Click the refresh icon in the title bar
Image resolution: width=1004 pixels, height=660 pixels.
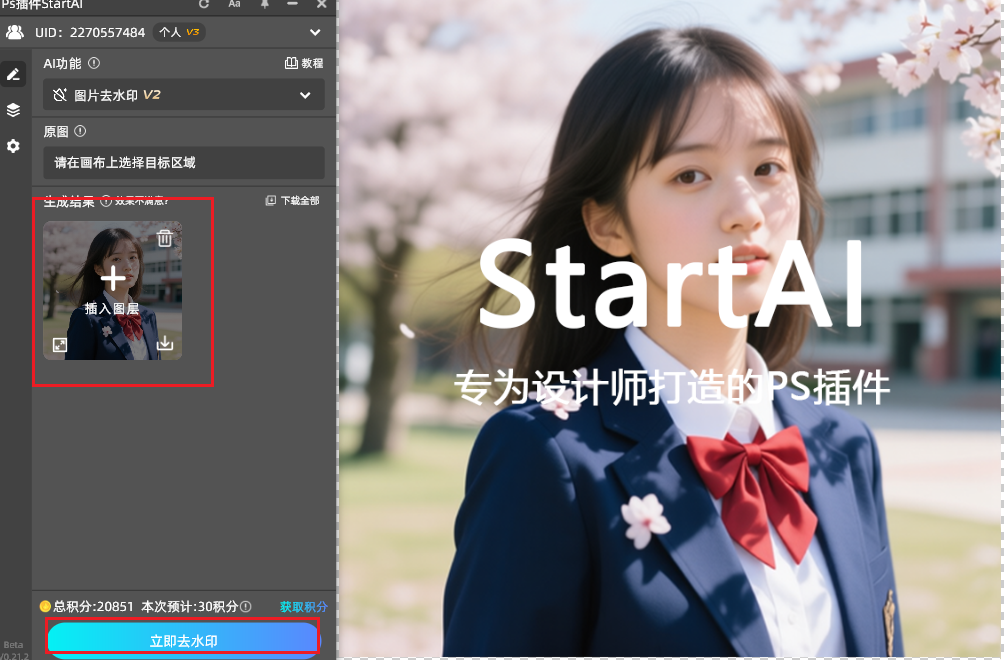click(205, 4)
